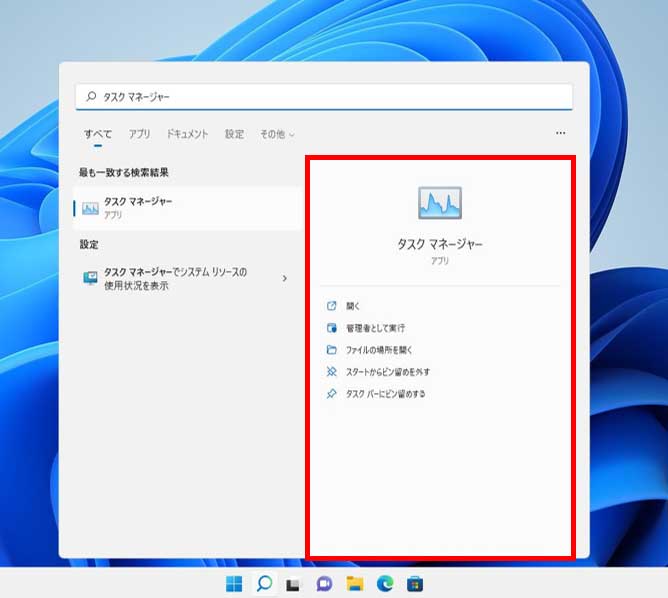The height and width of the screenshot is (598, 668).
Task: Click the large Task Manager app icon
Action: [439, 203]
